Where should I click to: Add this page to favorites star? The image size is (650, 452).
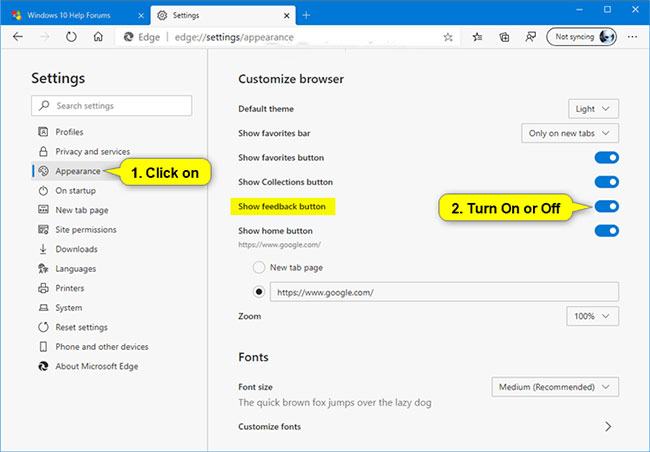click(448, 37)
